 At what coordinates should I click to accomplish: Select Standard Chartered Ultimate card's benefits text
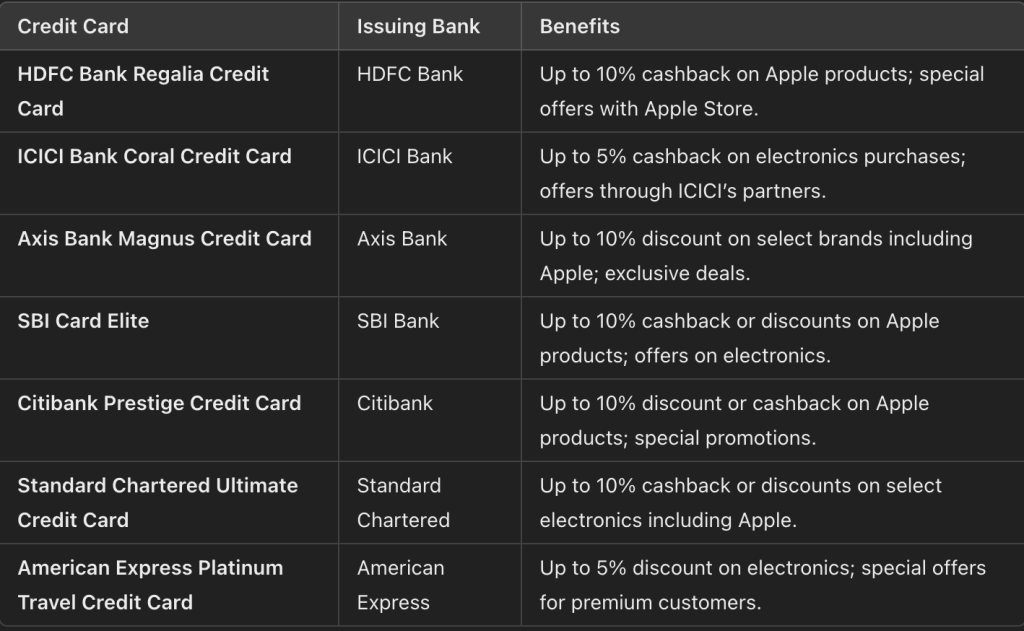740,502
